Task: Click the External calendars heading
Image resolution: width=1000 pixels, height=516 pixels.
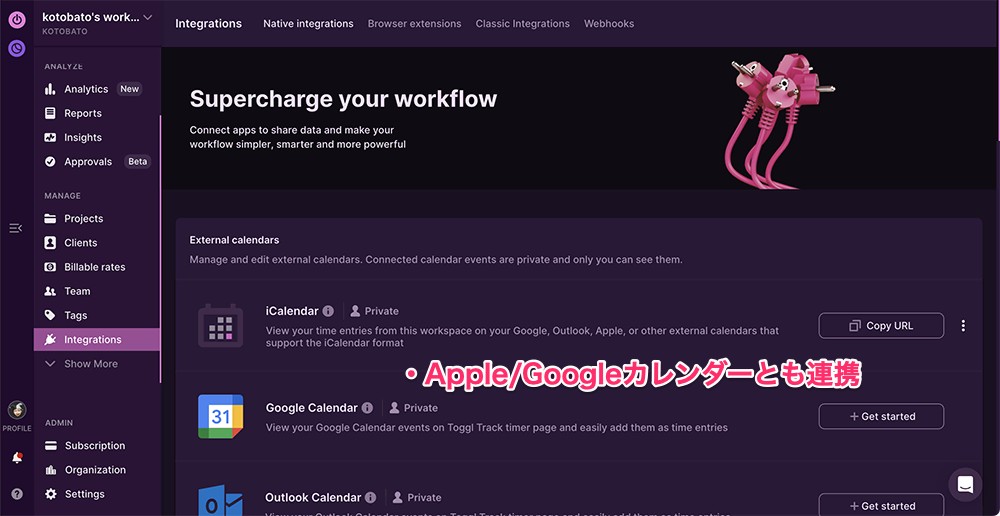Action: [235, 240]
